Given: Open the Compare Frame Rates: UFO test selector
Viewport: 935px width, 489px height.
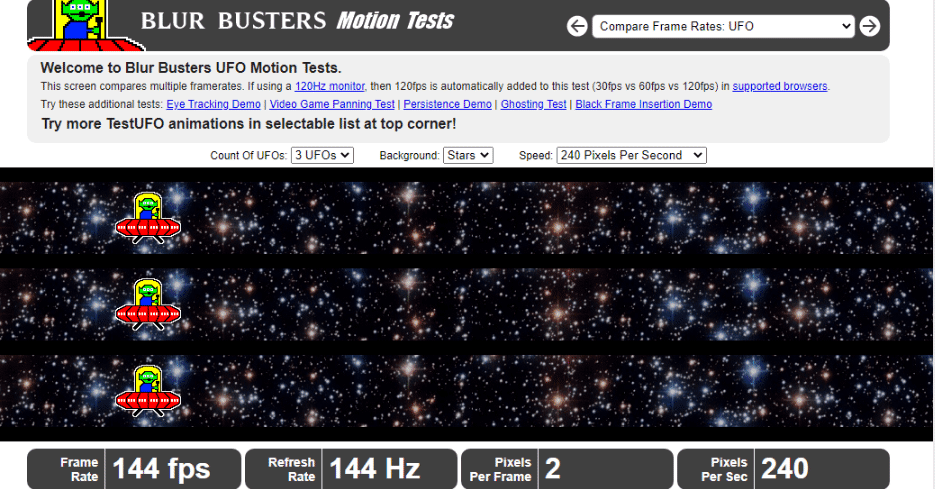Looking at the screenshot, I should 723,26.
